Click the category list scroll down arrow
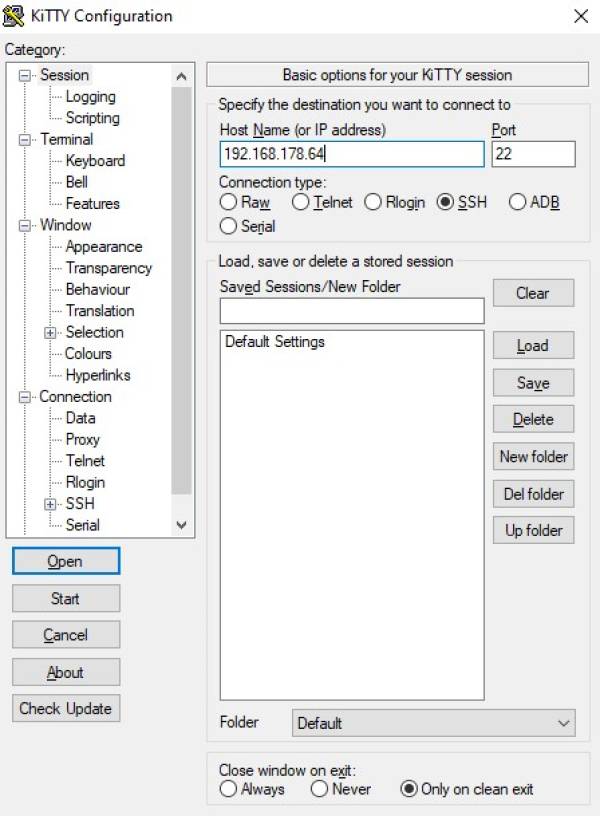 tap(181, 525)
